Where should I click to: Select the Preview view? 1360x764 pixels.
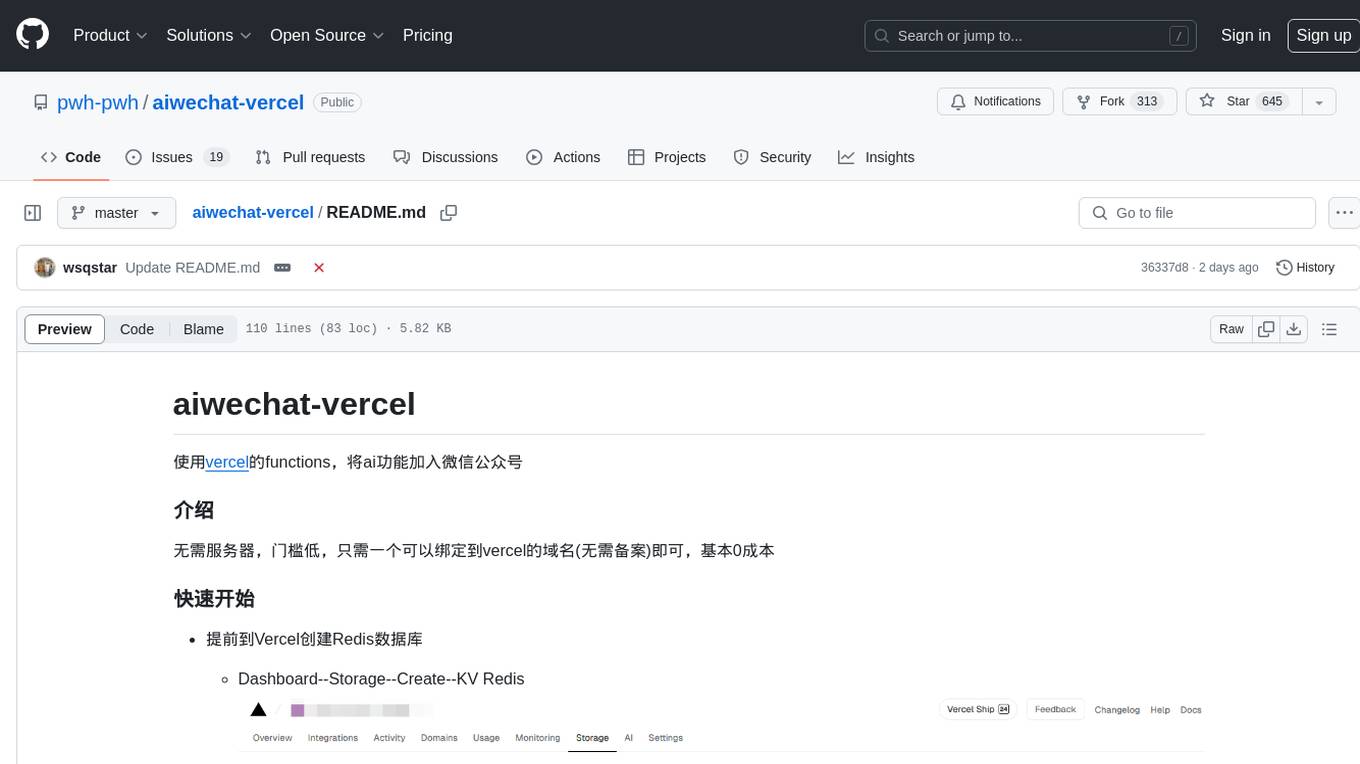point(65,329)
